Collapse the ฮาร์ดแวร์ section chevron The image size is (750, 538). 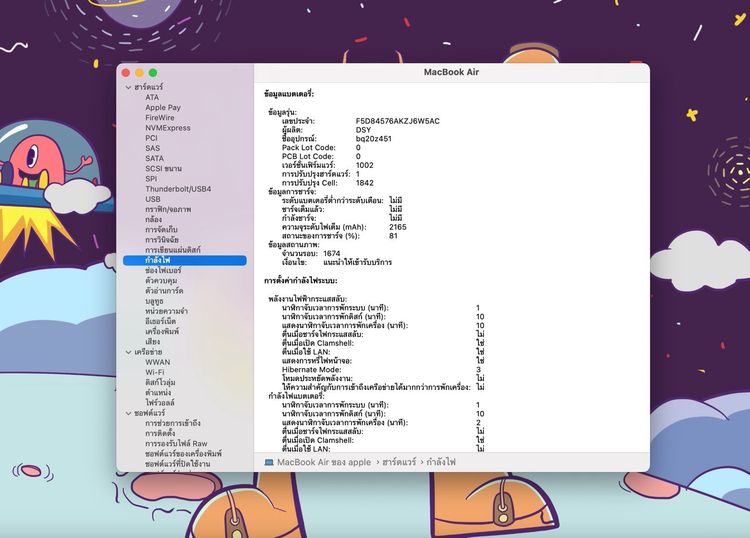[x=128, y=87]
